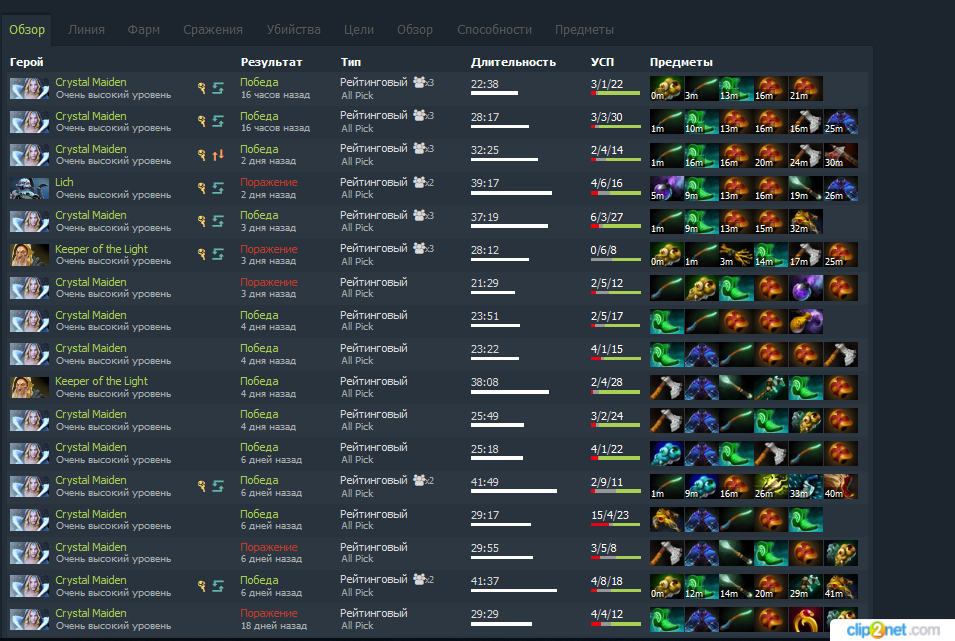955x641 pixels.
Task: Open the Фарм tab
Action: click(144, 30)
